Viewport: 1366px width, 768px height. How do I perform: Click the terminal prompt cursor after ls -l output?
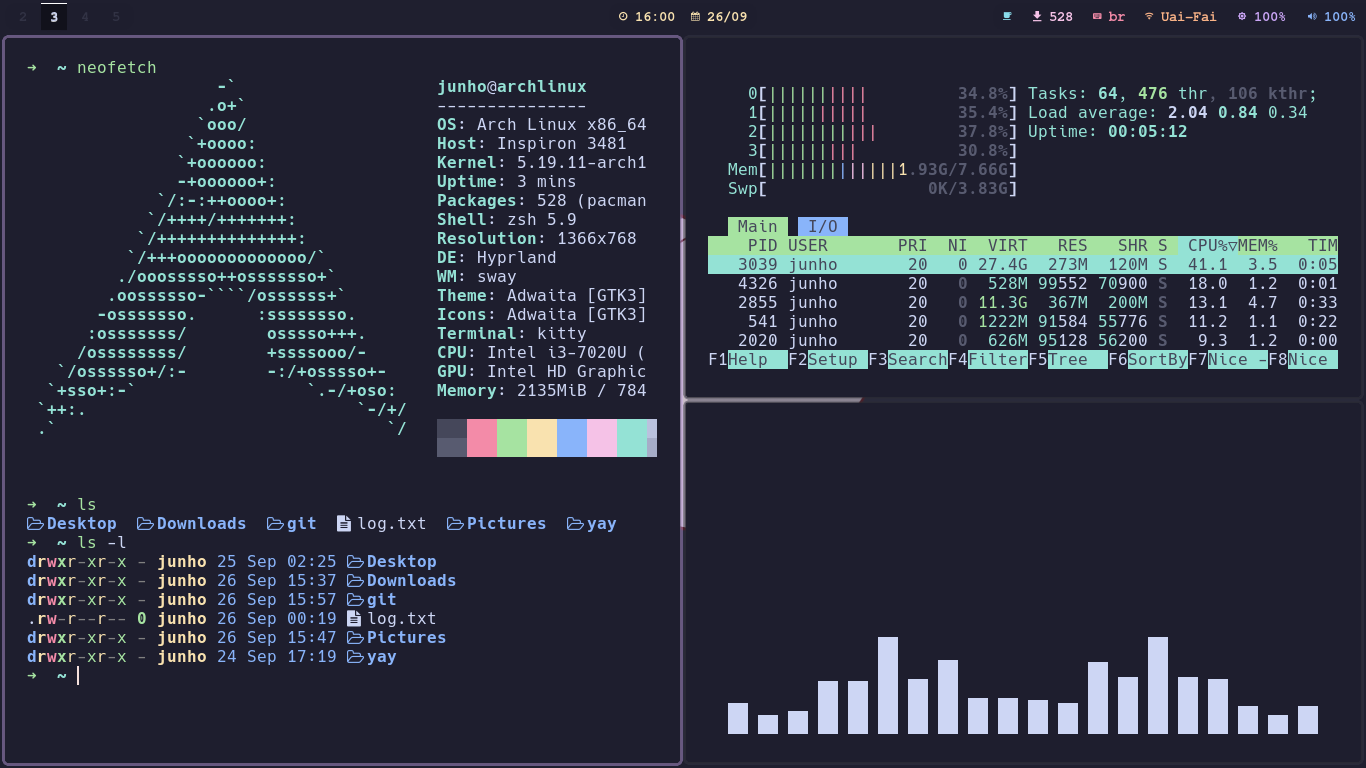coord(78,675)
